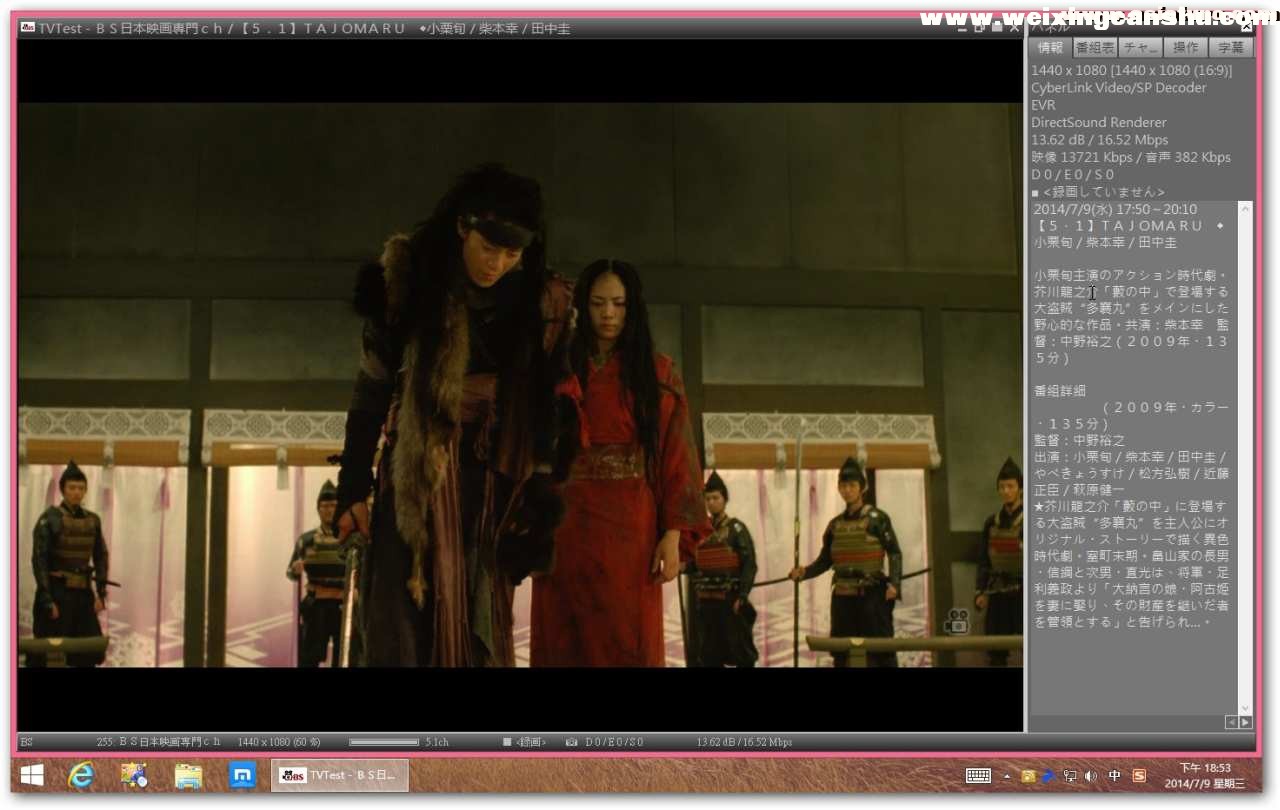Click the 番組詳細 heading
The width and height of the screenshot is (1280, 810).
coord(1060,391)
